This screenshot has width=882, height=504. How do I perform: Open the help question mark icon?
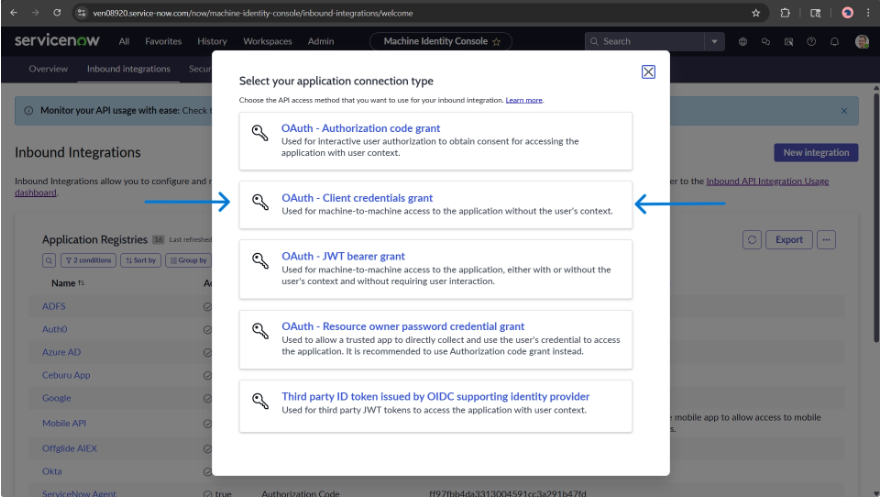811,42
